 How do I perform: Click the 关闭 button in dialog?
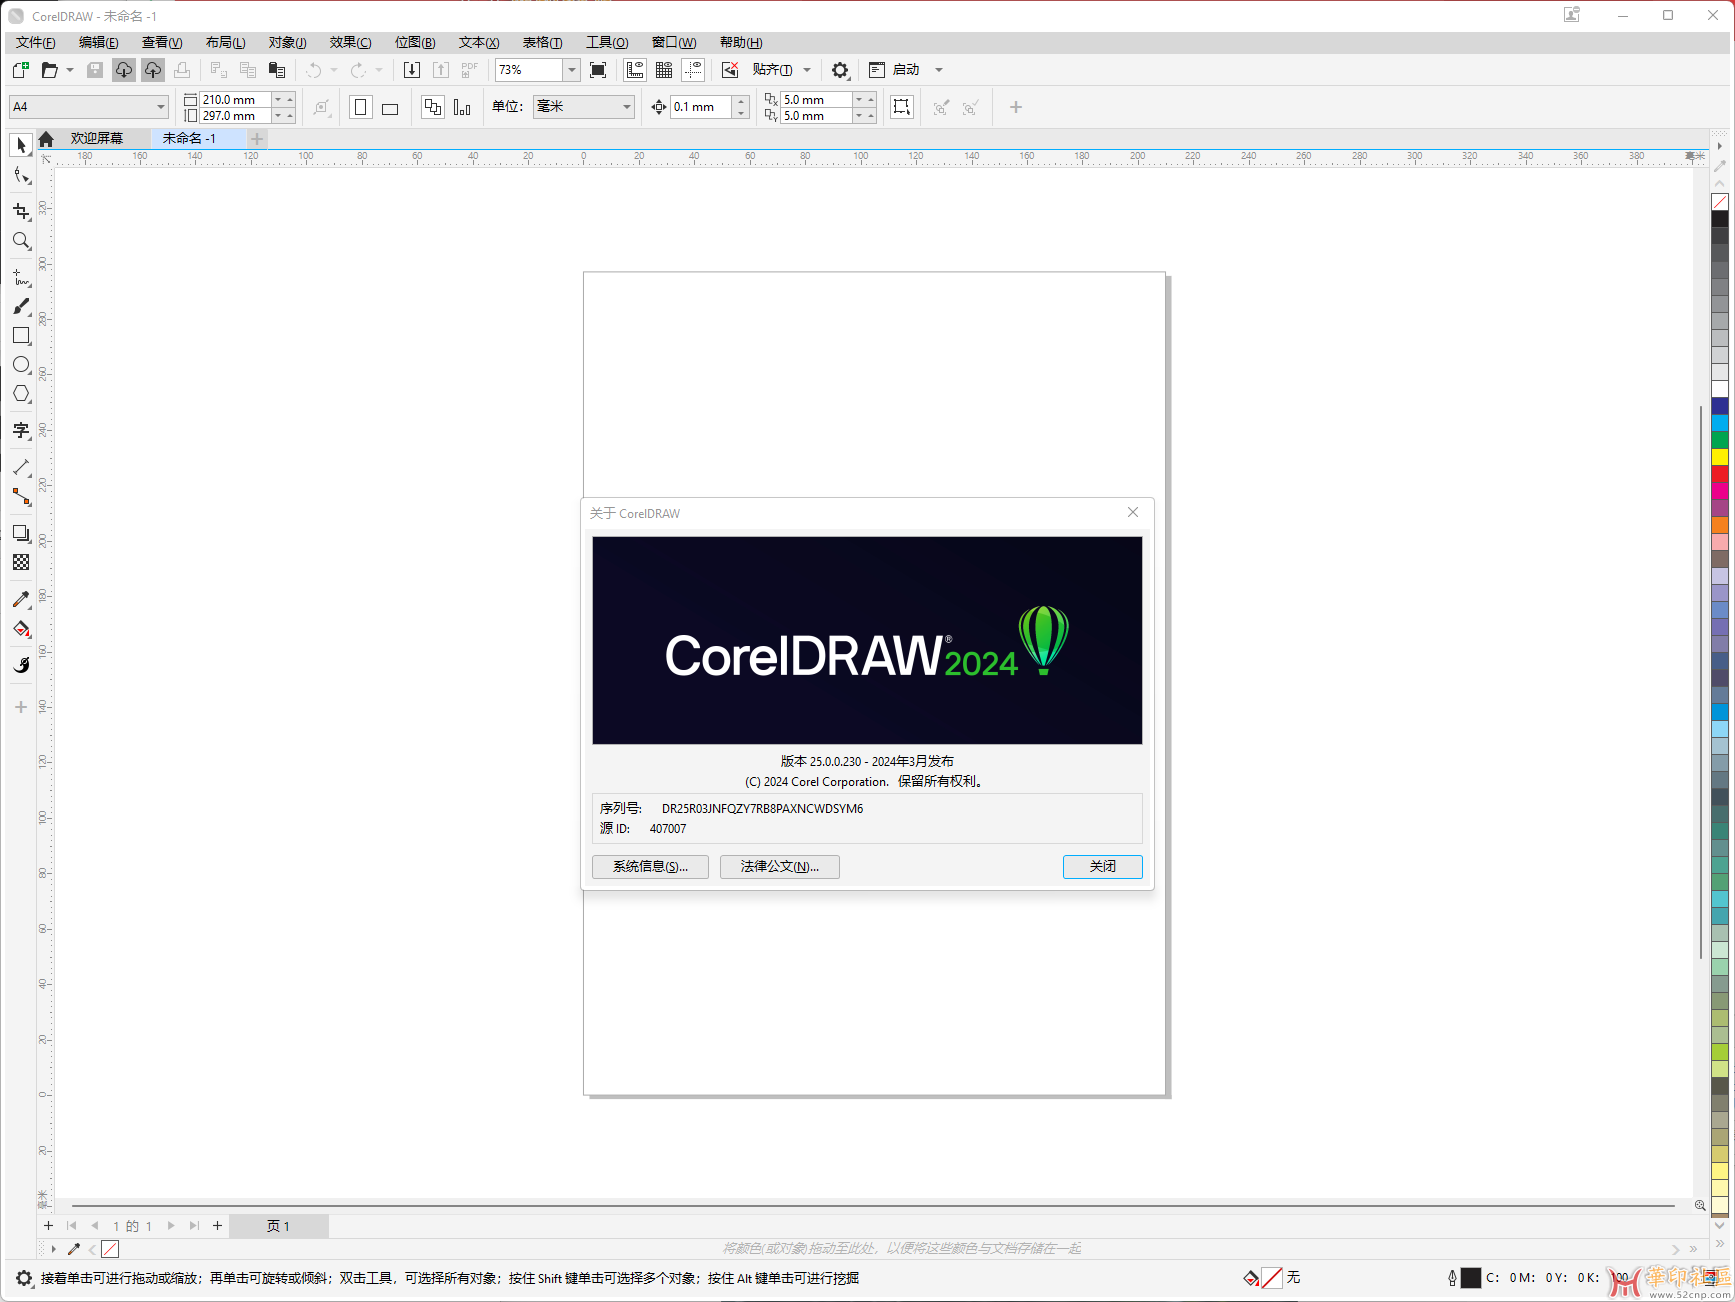1102,867
